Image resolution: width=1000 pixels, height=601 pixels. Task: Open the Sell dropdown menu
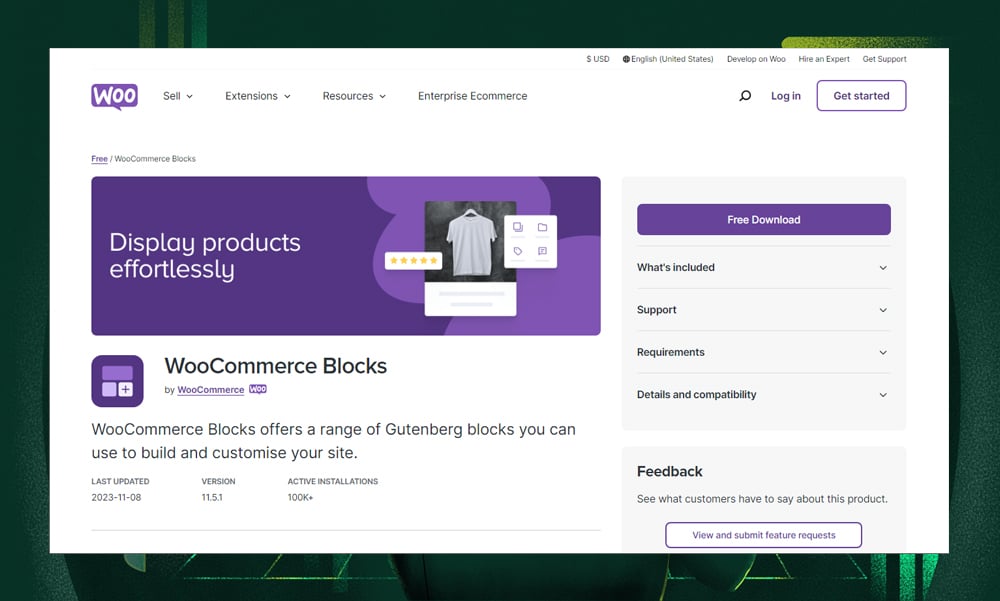tap(178, 96)
